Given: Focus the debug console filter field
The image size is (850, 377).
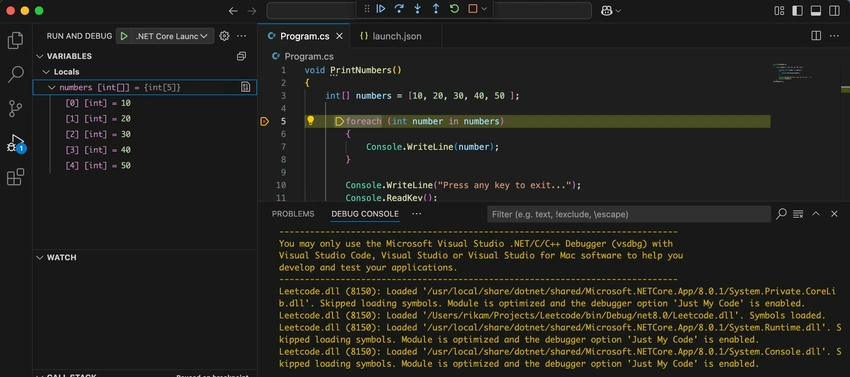Looking at the screenshot, I should click(x=629, y=214).
